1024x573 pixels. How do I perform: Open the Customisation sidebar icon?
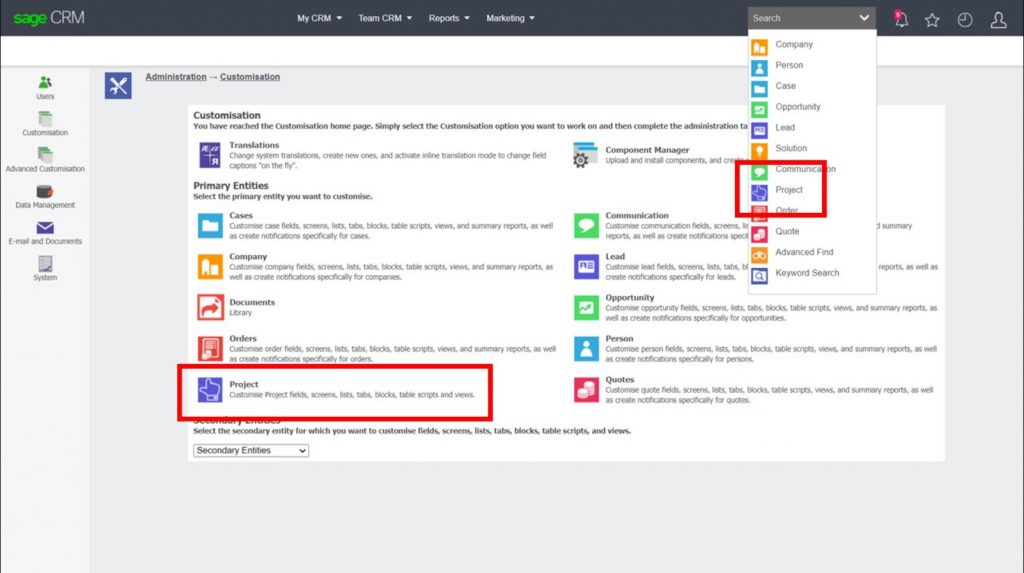coord(45,118)
